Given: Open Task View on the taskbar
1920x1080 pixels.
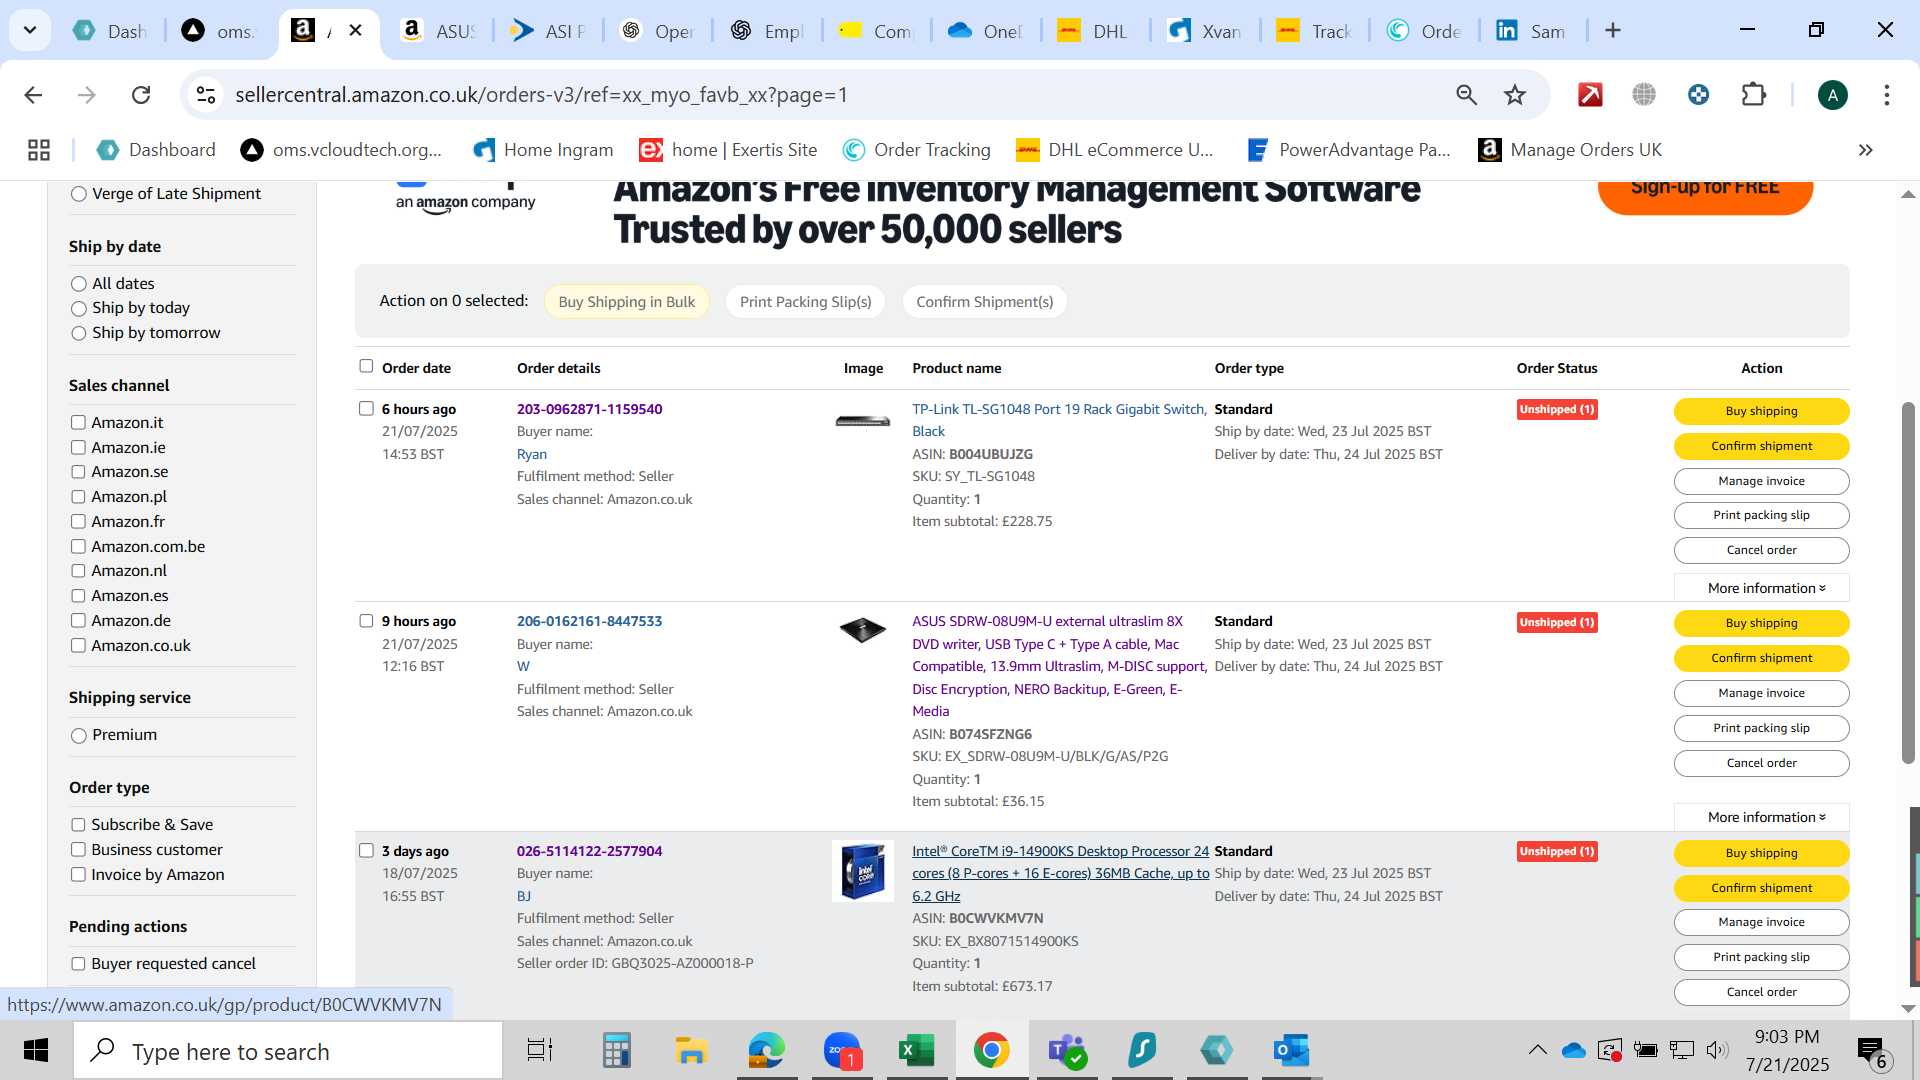Looking at the screenshot, I should [540, 1051].
